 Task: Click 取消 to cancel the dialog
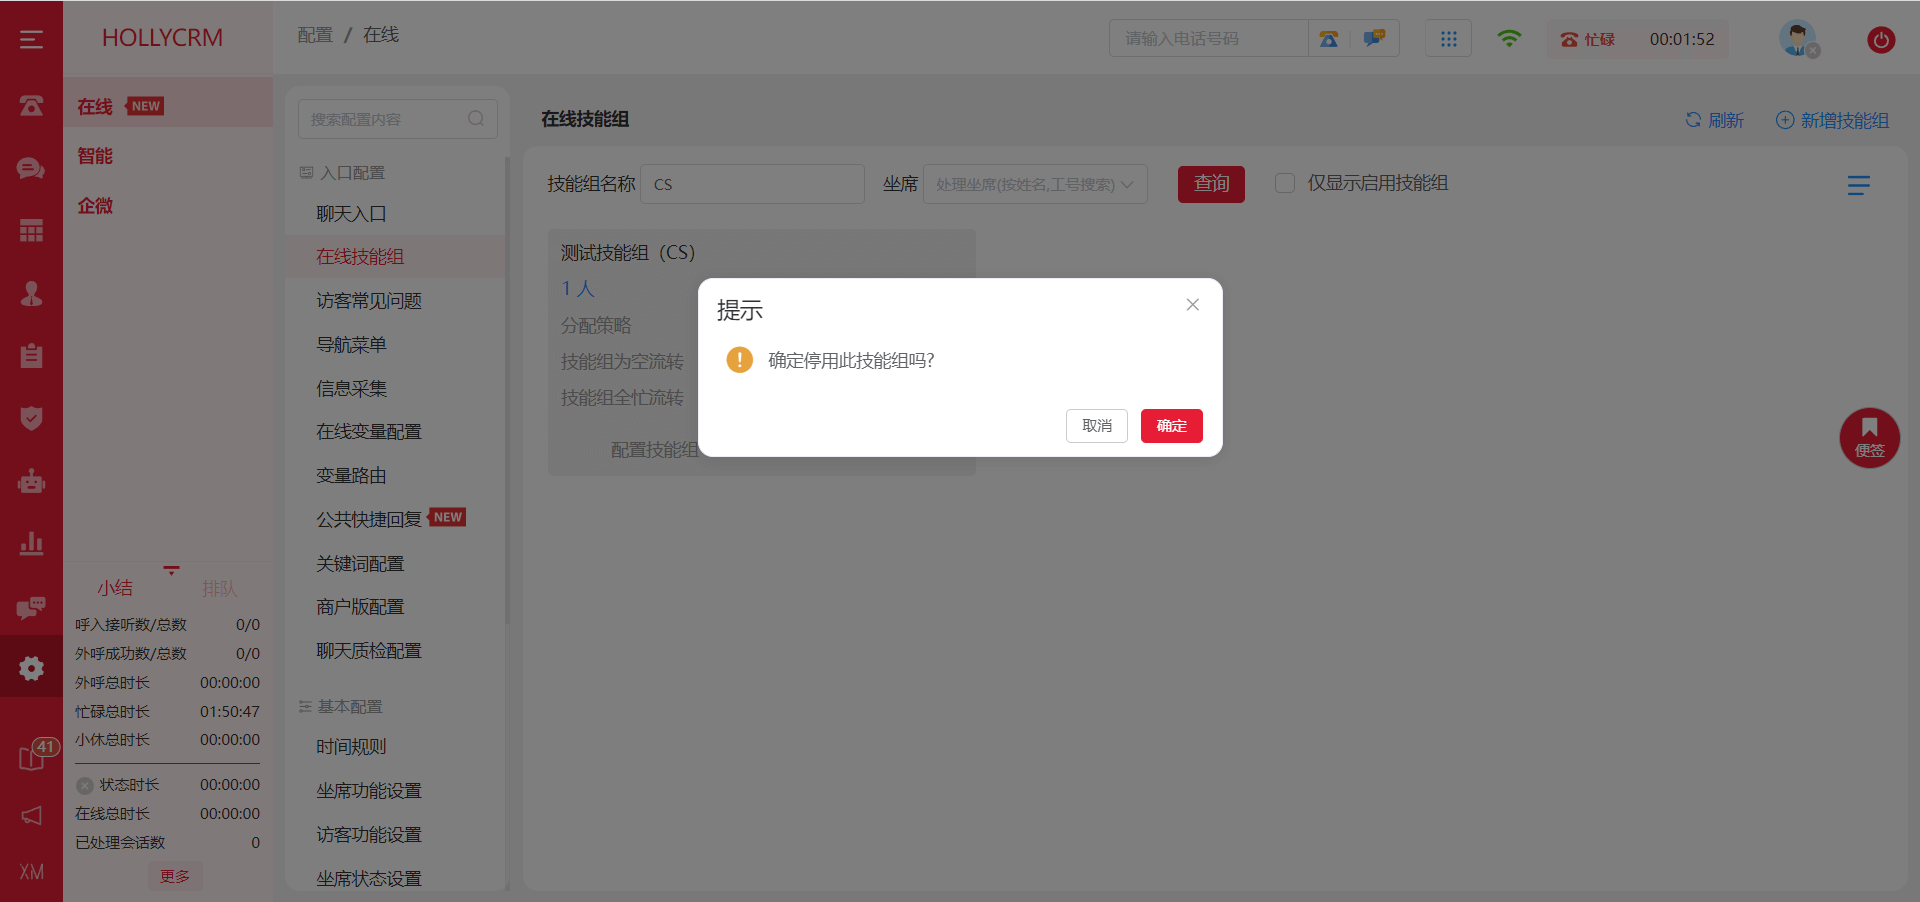click(x=1096, y=426)
